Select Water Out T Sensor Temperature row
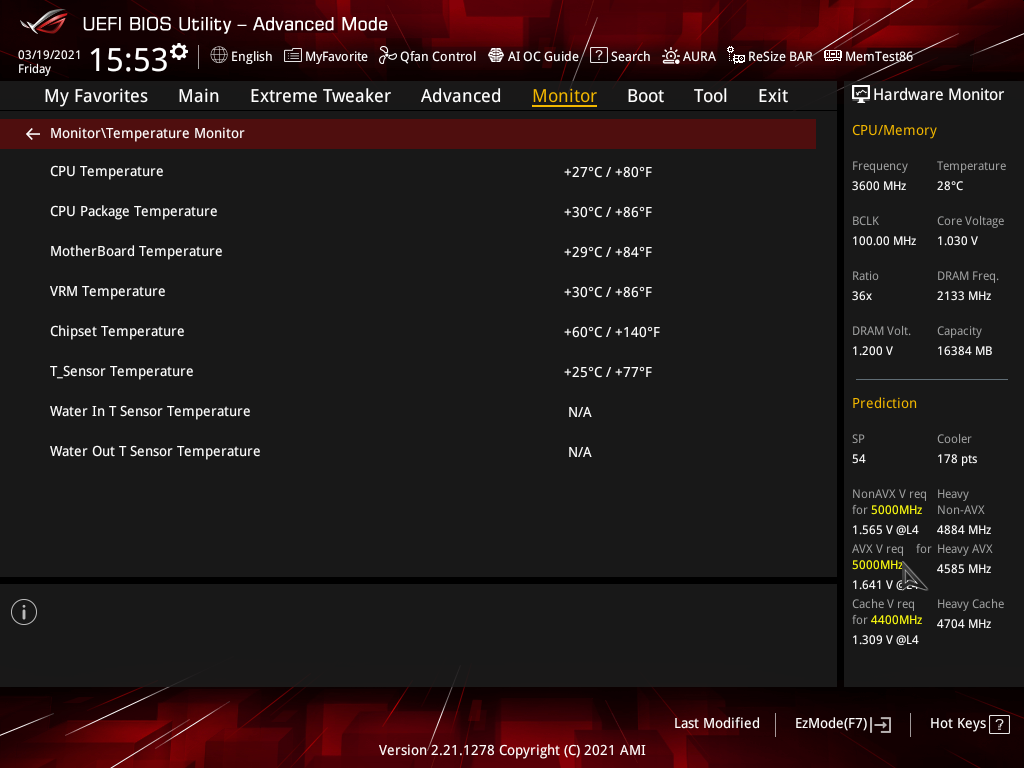This screenshot has width=1024, height=768. [x=408, y=451]
